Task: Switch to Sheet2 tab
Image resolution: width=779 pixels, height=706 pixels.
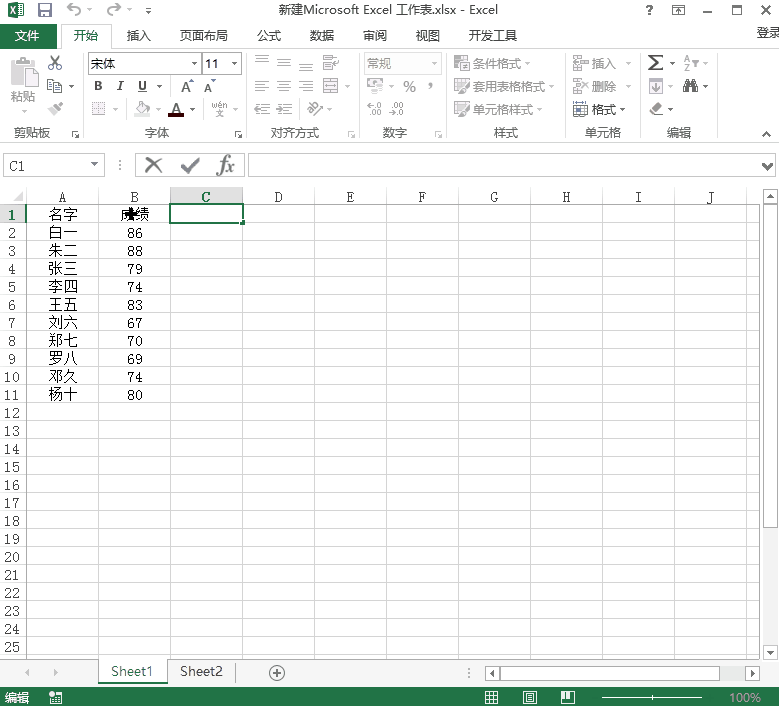Action: point(201,672)
